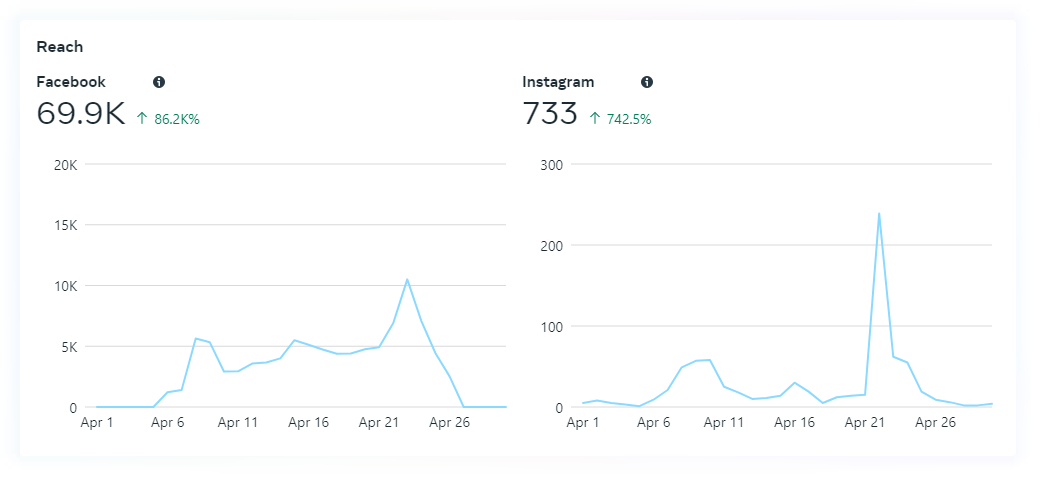Click the Facebook reach info icon
Screen dimensions: 1055x495
pyautogui.click(x=159, y=82)
